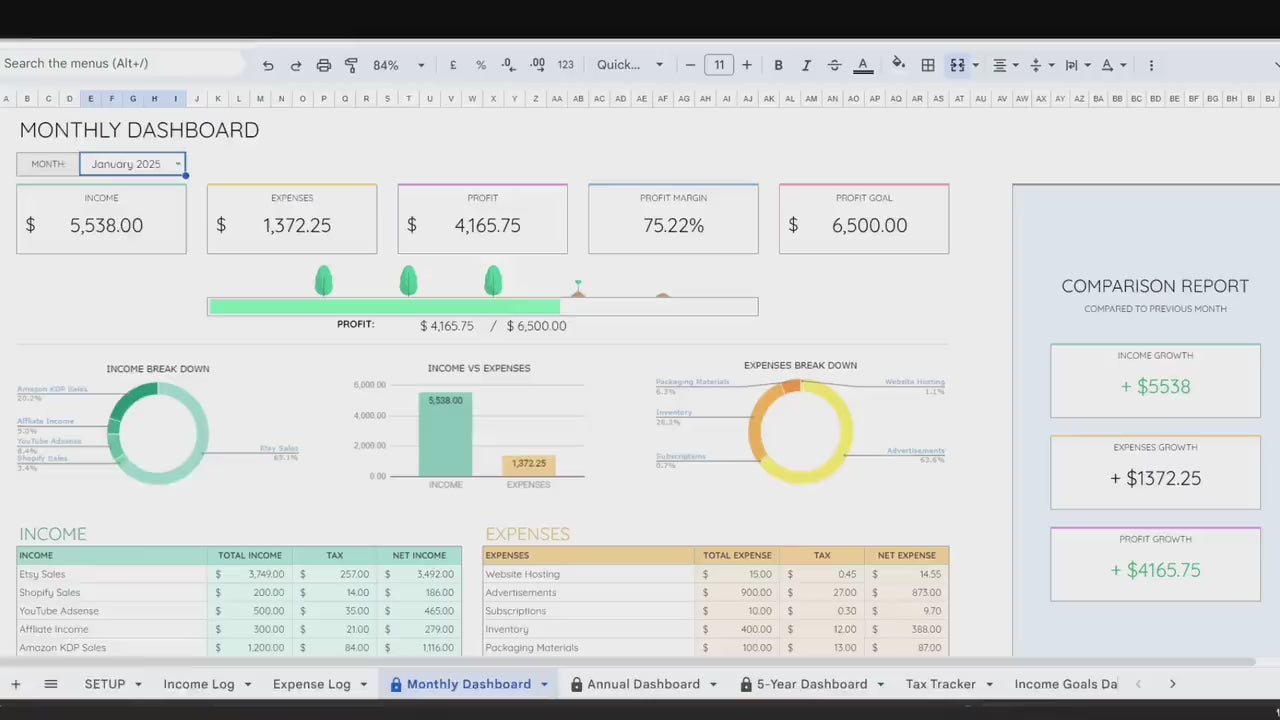The height and width of the screenshot is (720, 1280).
Task: Format as percent
Action: tap(481, 65)
